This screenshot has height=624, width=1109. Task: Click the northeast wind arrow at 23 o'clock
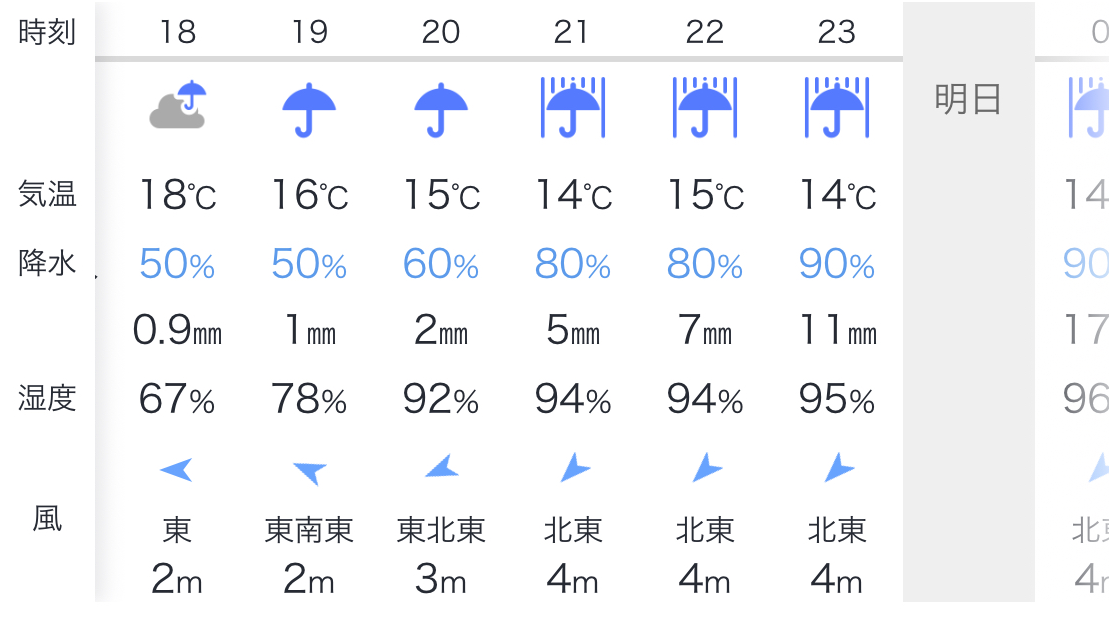837,467
